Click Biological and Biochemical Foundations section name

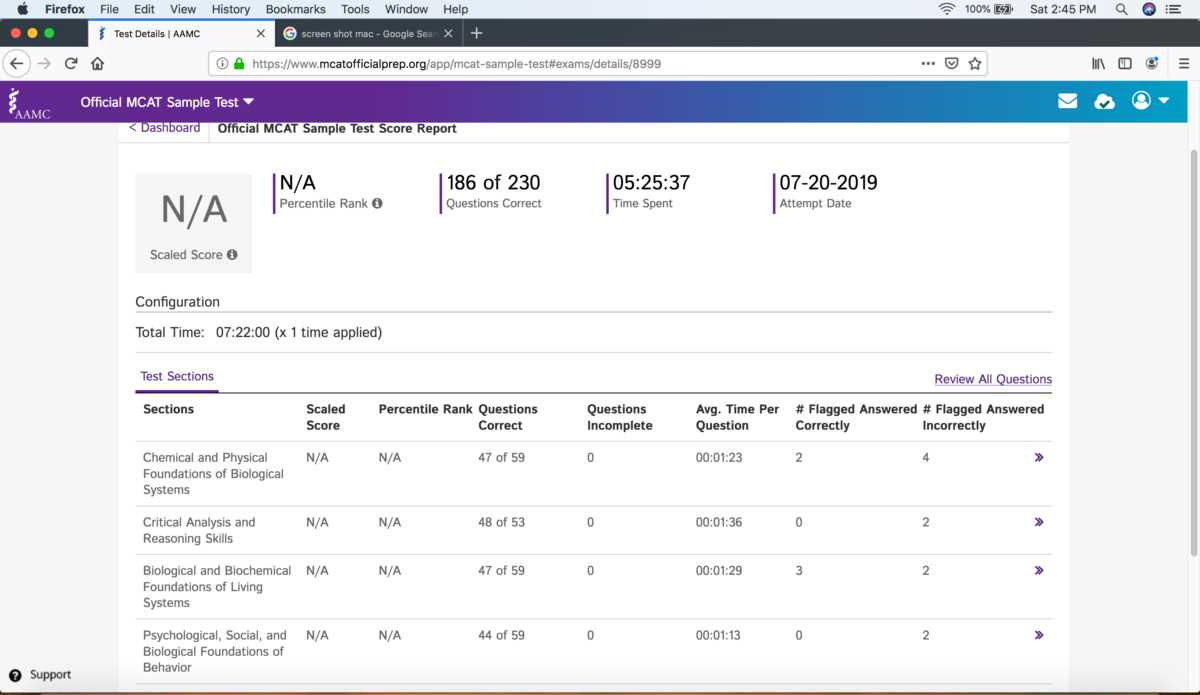(x=217, y=587)
